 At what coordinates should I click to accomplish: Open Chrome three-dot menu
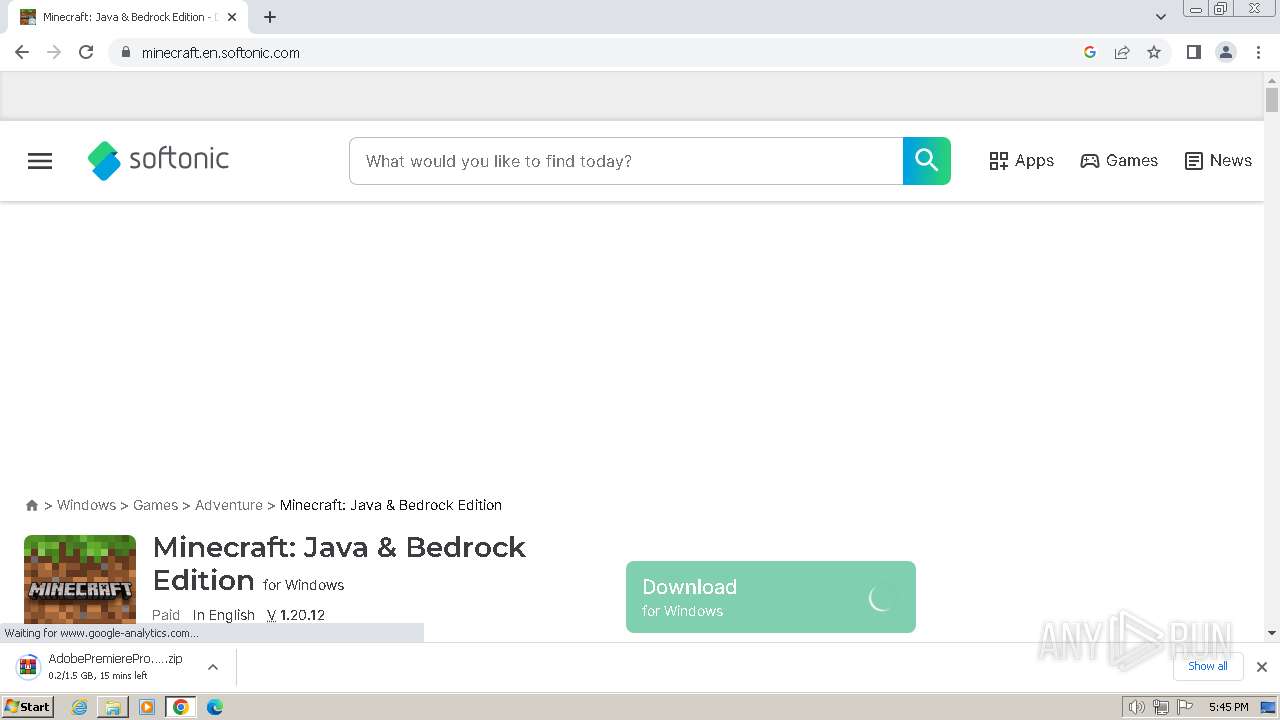1258,52
